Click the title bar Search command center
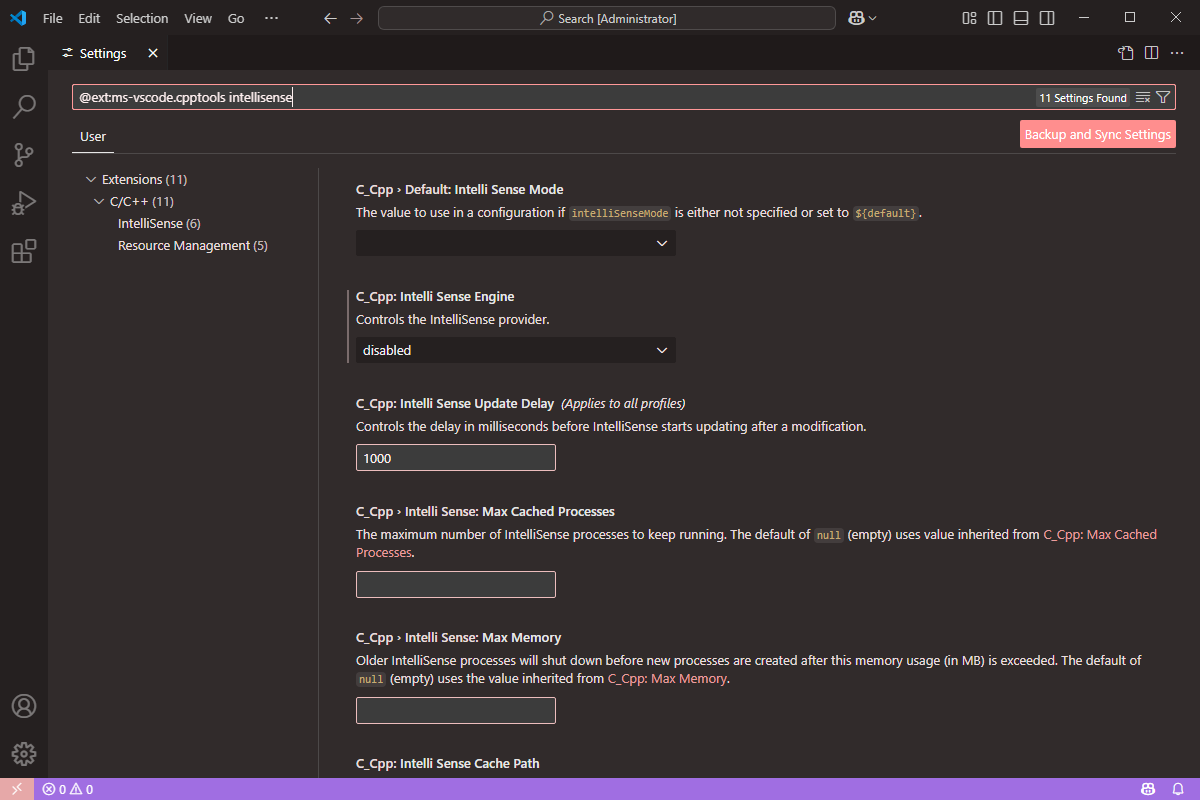The width and height of the screenshot is (1200, 800). point(607,18)
